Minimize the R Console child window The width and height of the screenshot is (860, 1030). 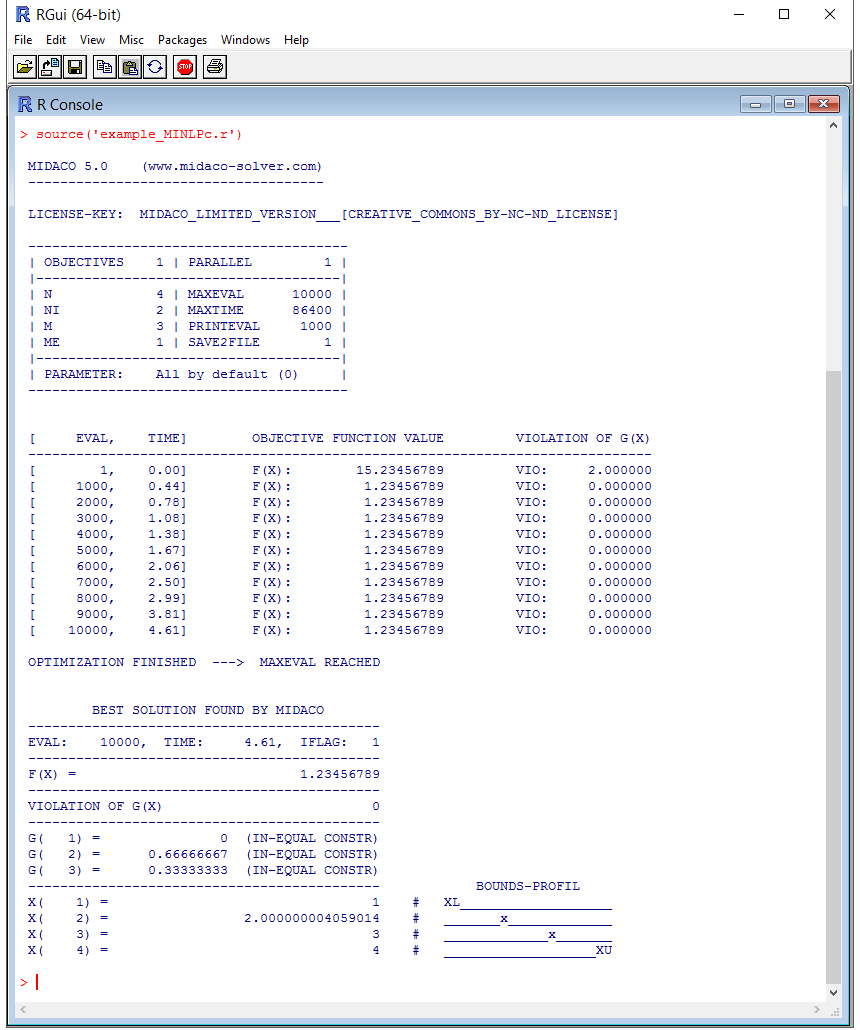(756, 104)
